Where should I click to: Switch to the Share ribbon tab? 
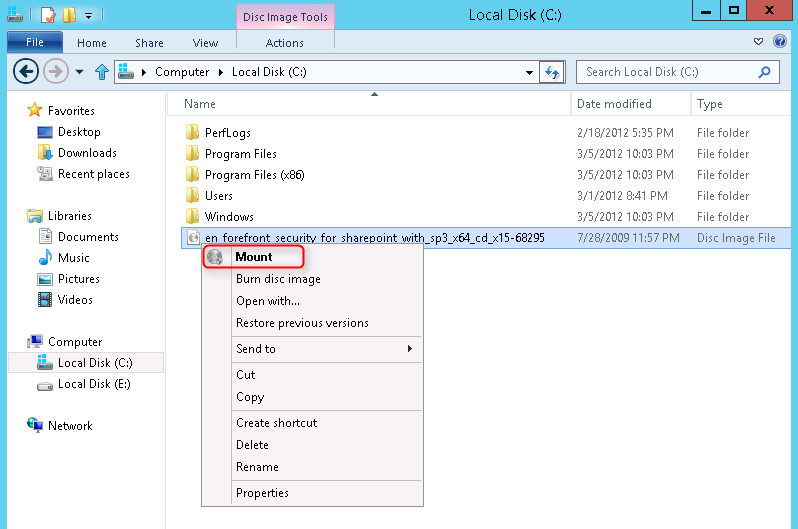tap(149, 43)
